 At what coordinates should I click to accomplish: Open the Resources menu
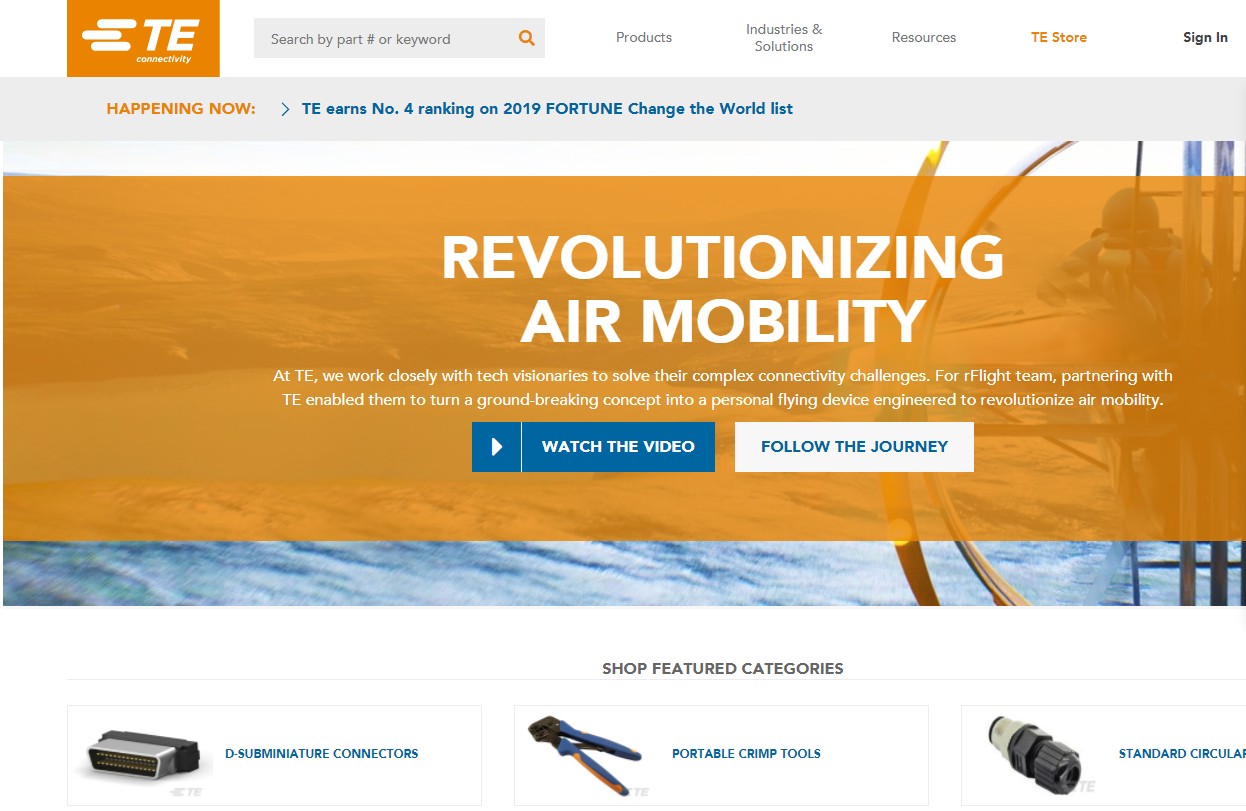pyautogui.click(x=924, y=38)
